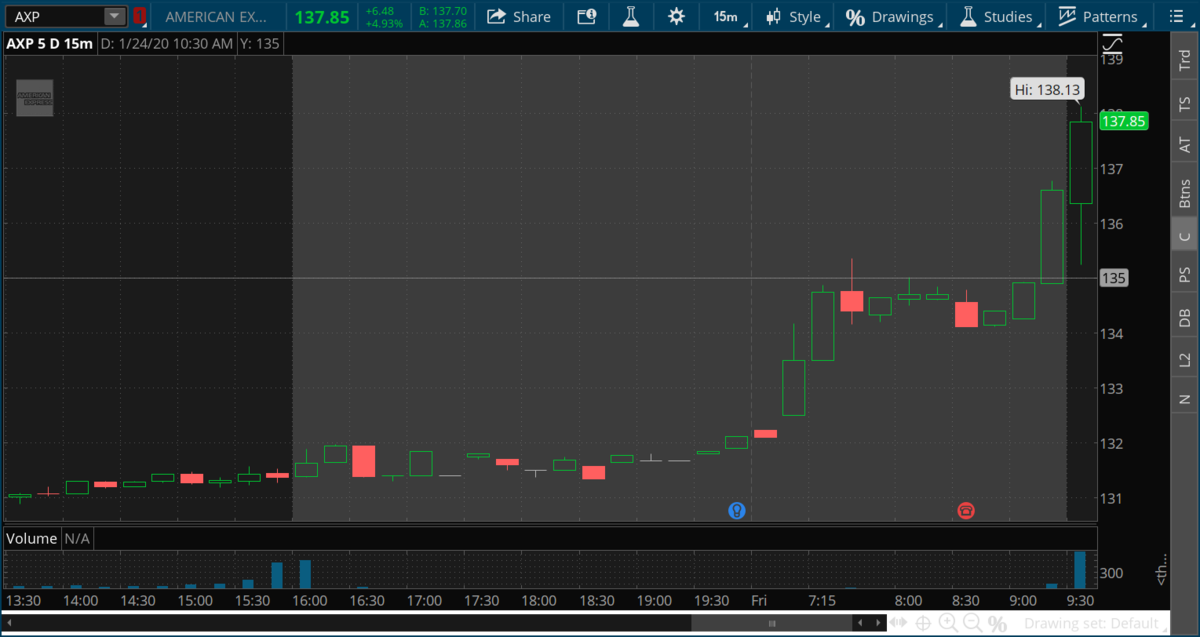
Task: Click the percent scale icon at bottom
Action: click(997, 624)
